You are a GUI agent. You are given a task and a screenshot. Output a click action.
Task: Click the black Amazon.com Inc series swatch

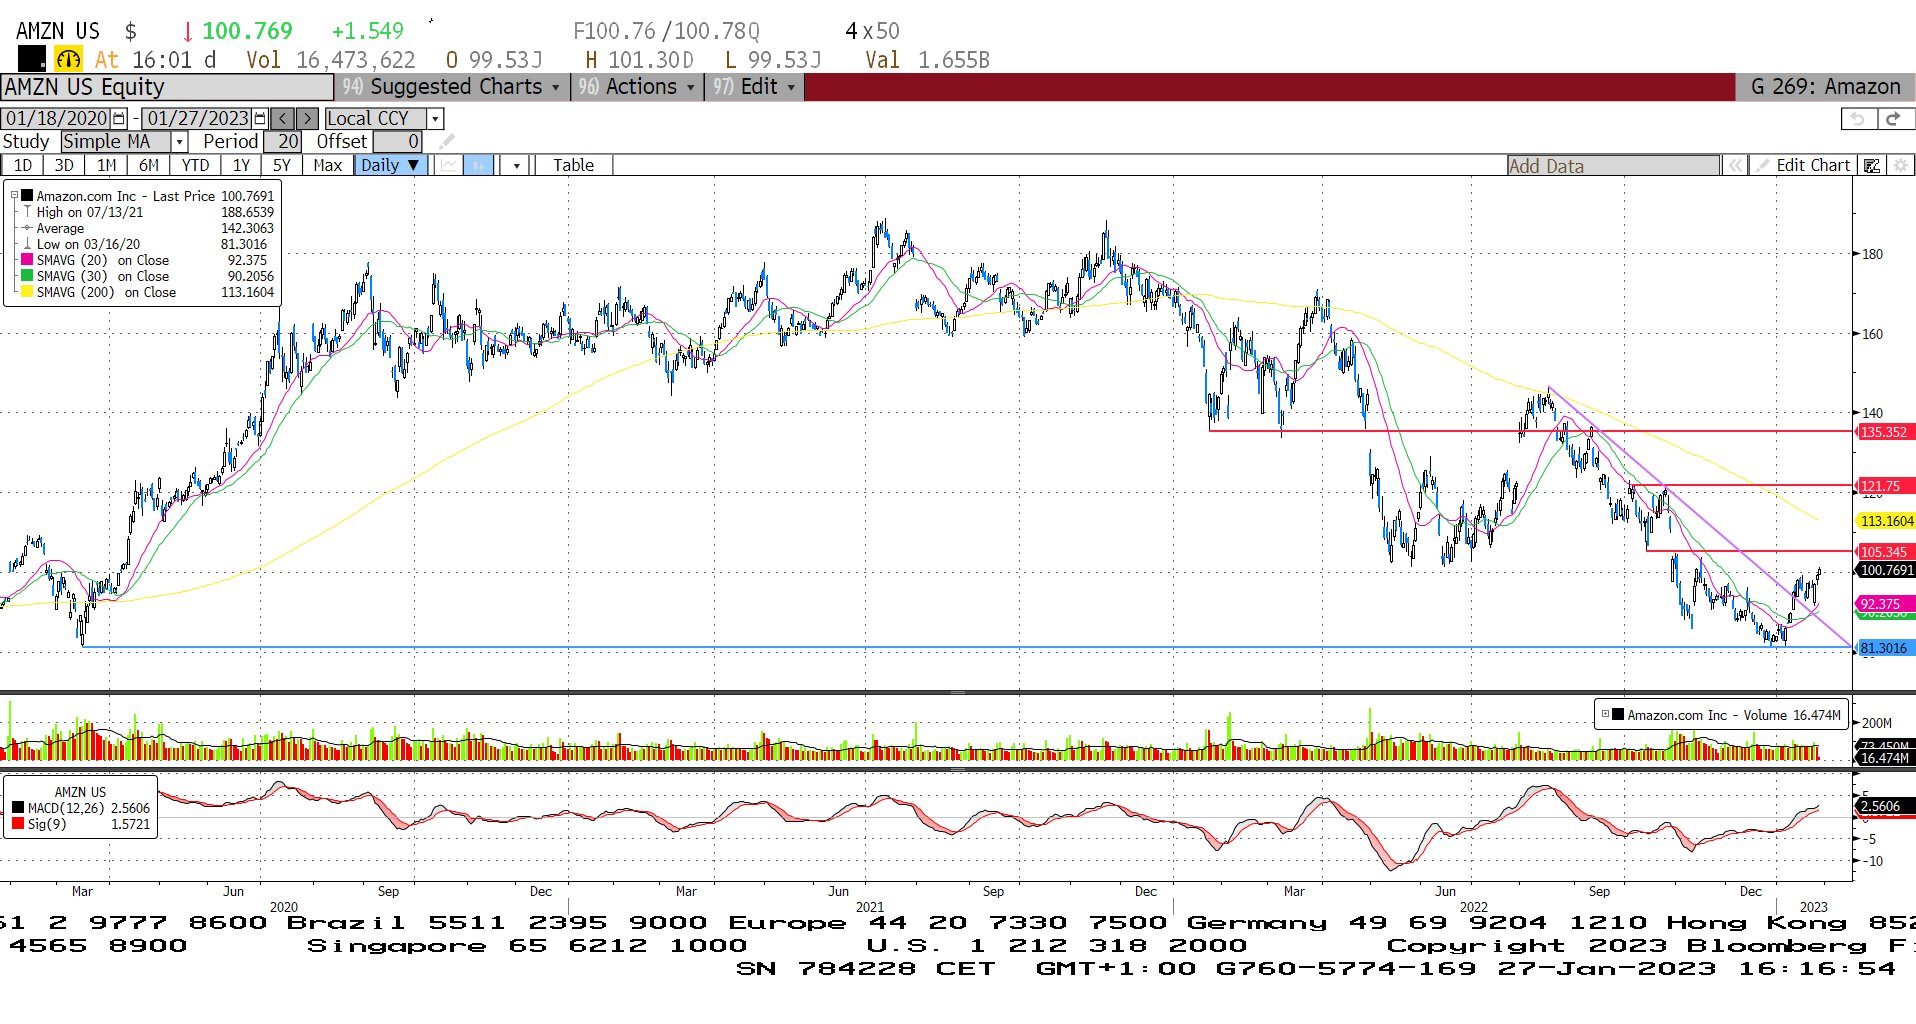point(27,196)
